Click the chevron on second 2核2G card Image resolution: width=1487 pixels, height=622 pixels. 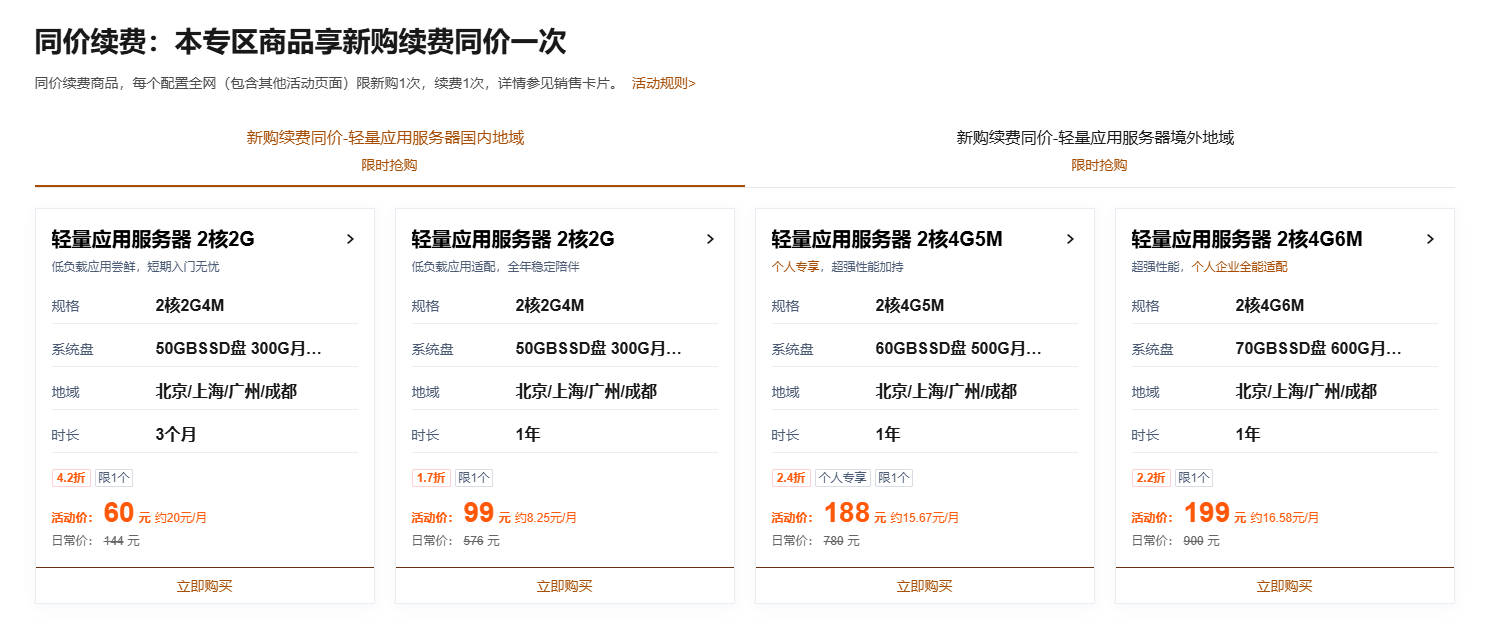(710, 239)
